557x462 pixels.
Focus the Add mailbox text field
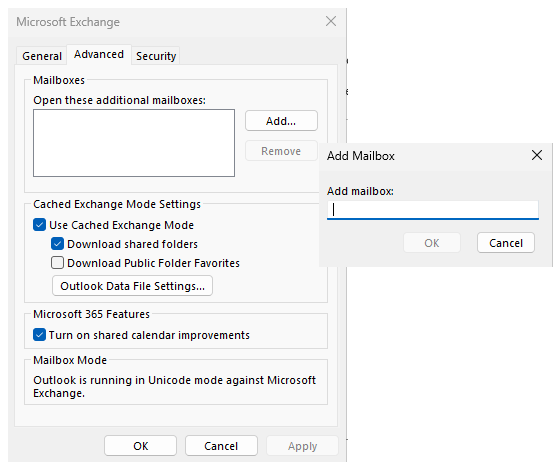coord(433,210)
